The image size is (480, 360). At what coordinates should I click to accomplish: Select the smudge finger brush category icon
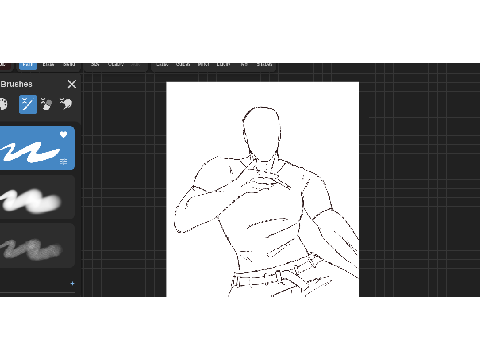pyautogui.click(x=66, y=104)
